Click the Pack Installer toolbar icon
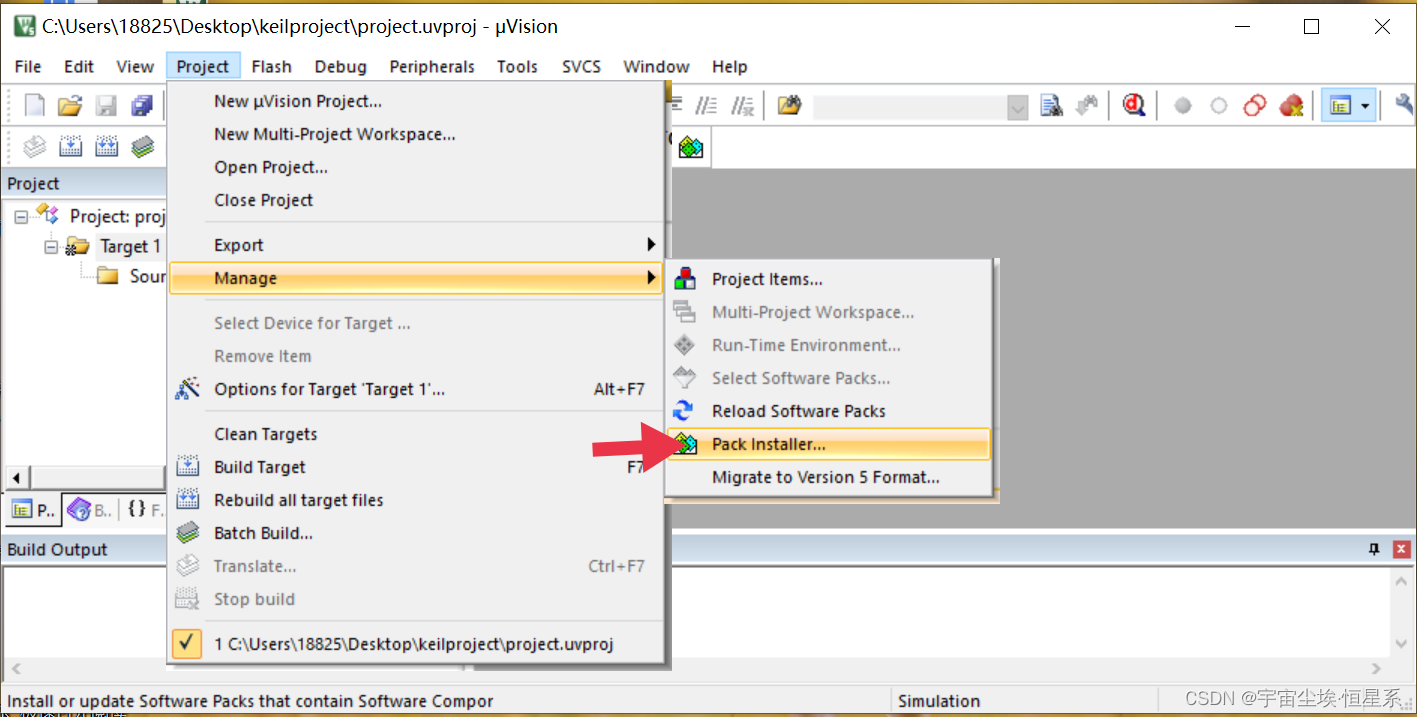The width and height of the screenshot is (1417, 717). click(691, 147)
